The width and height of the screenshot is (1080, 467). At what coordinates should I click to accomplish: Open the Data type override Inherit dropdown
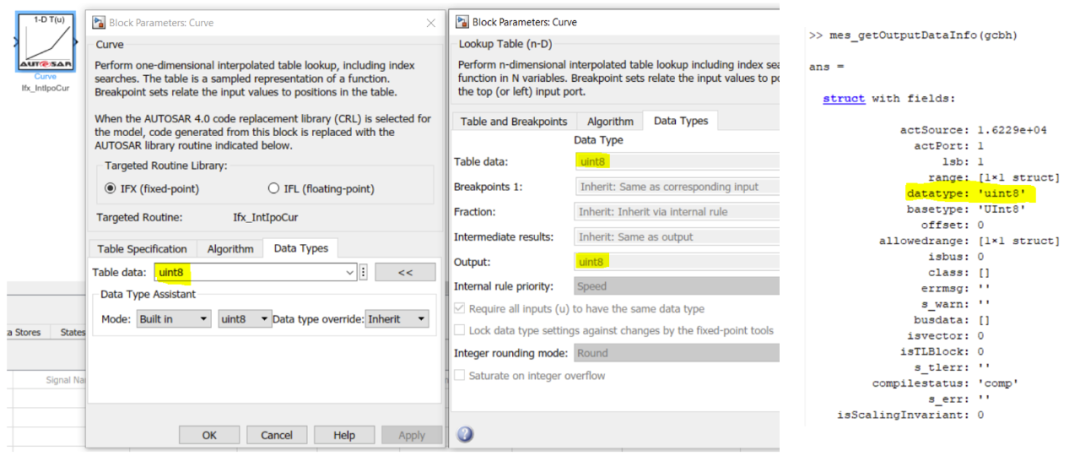[397, 319]
